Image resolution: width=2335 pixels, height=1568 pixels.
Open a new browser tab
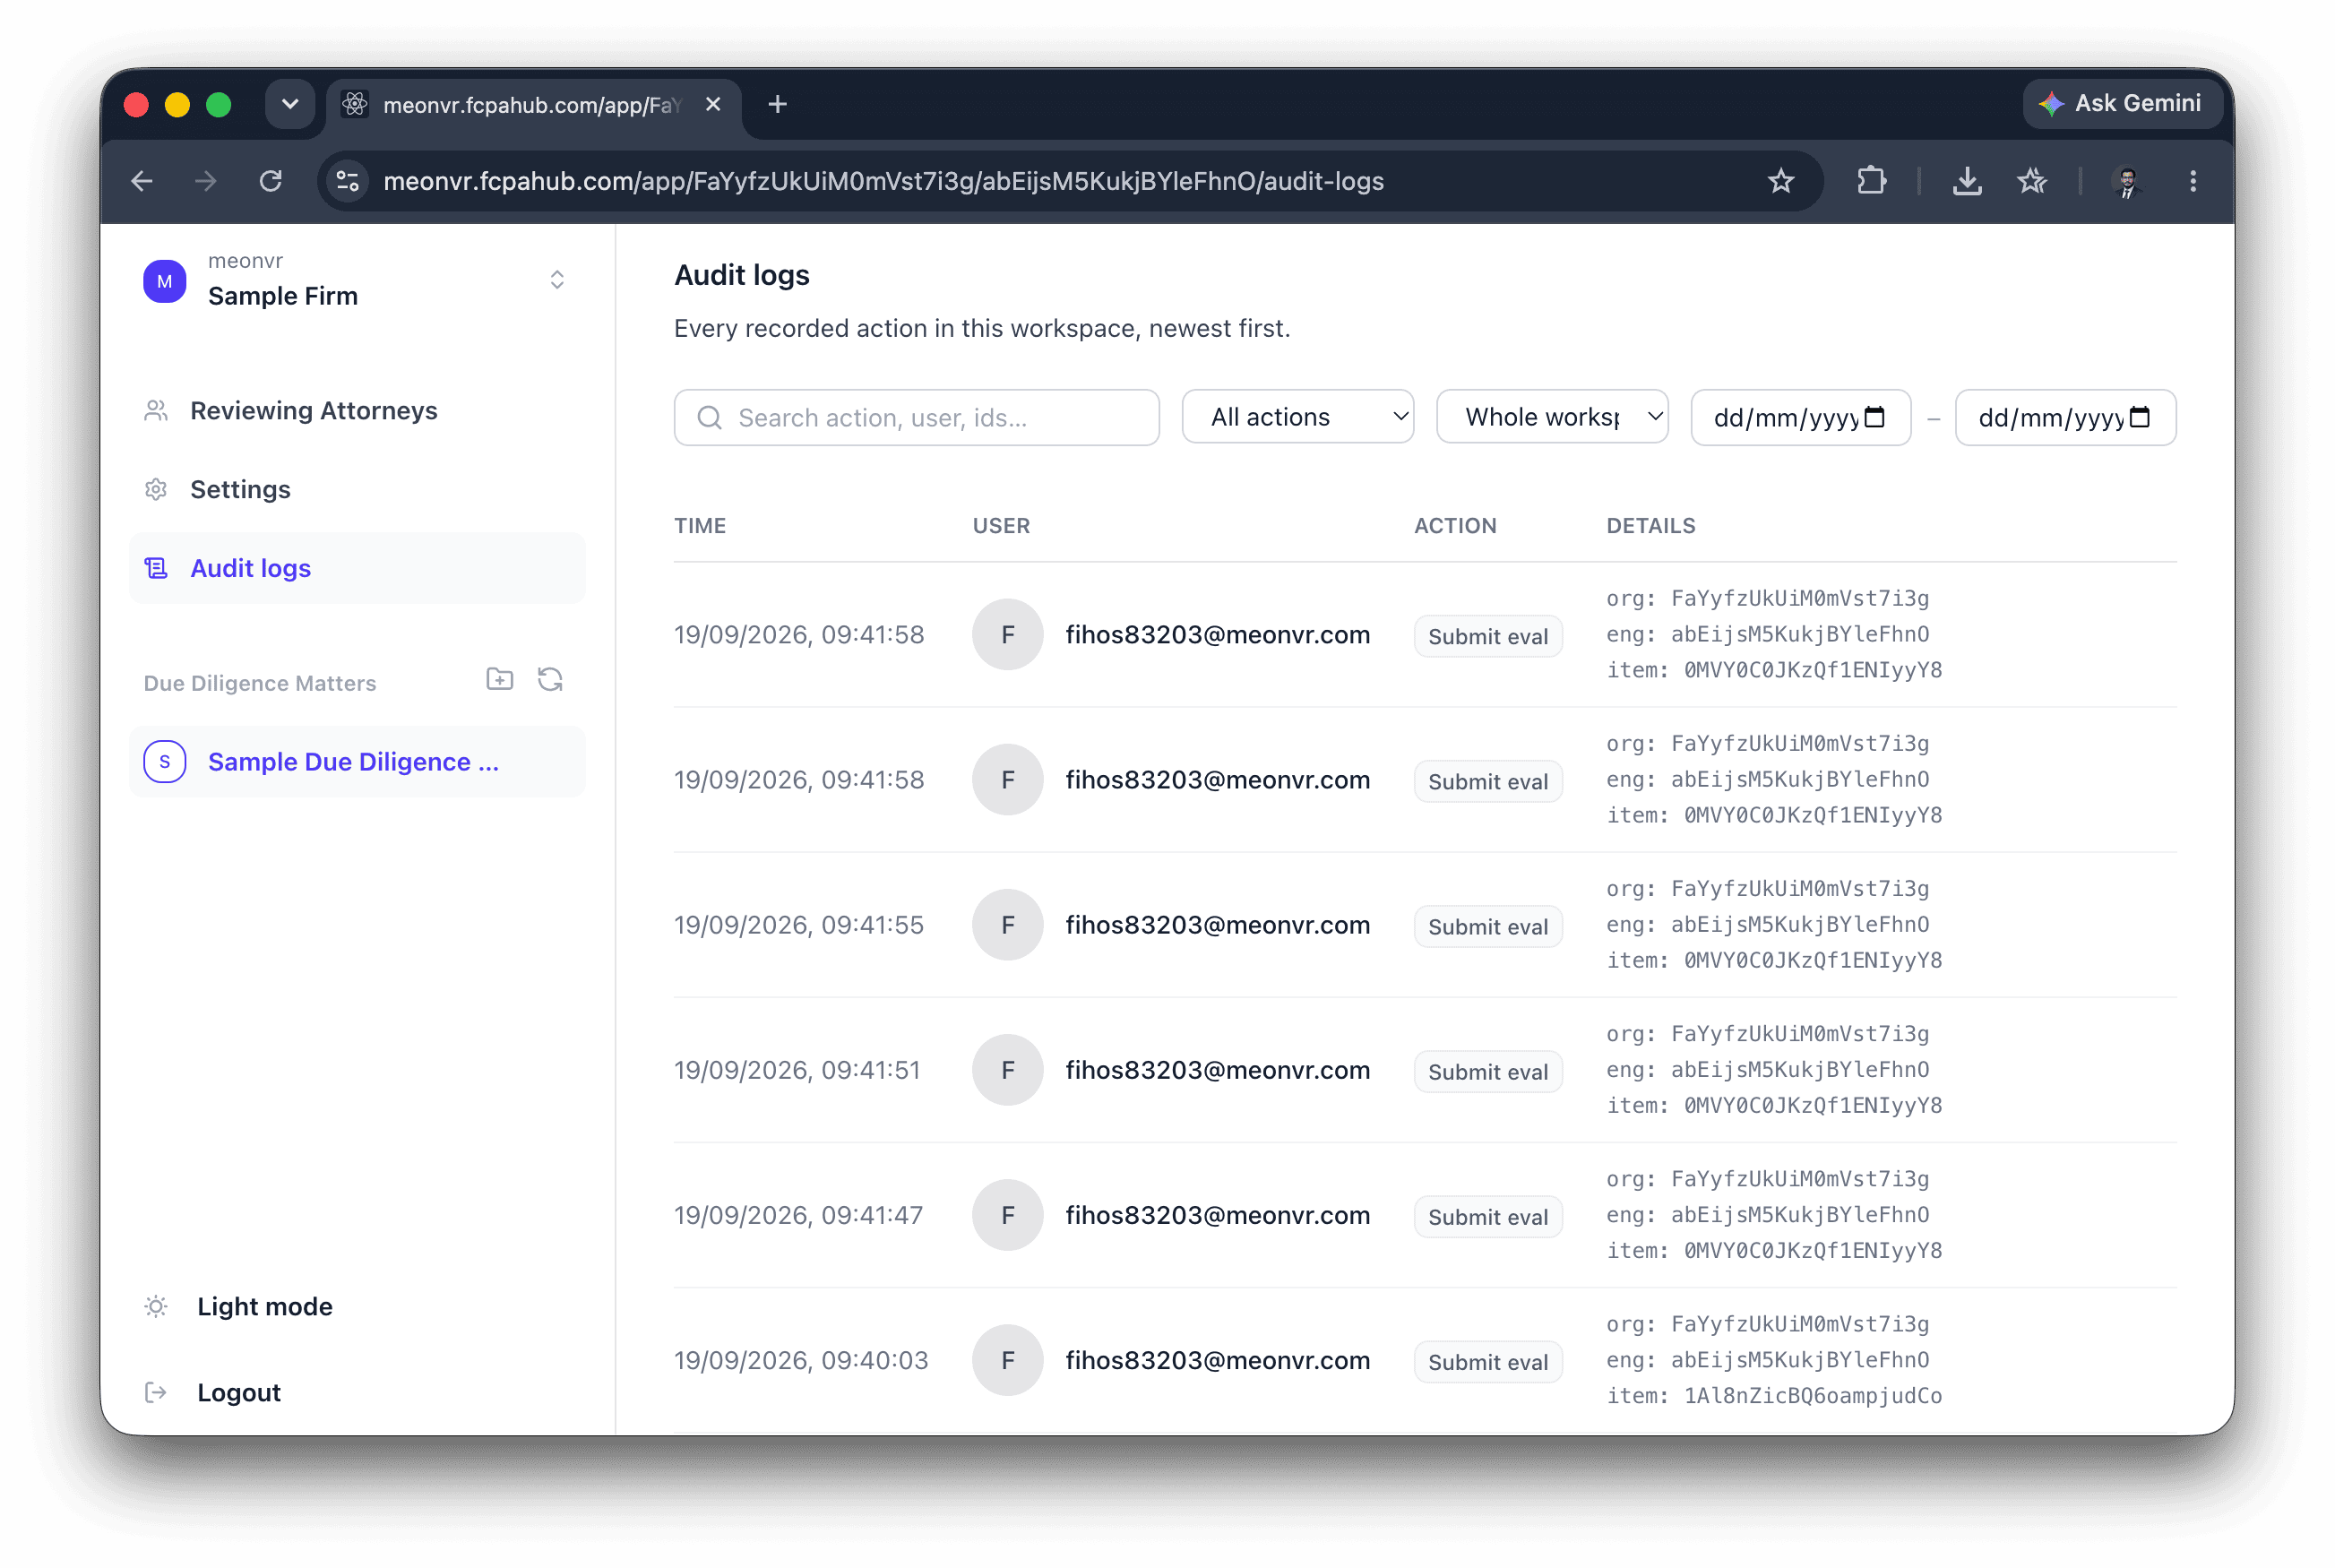[x=777, y=104]
